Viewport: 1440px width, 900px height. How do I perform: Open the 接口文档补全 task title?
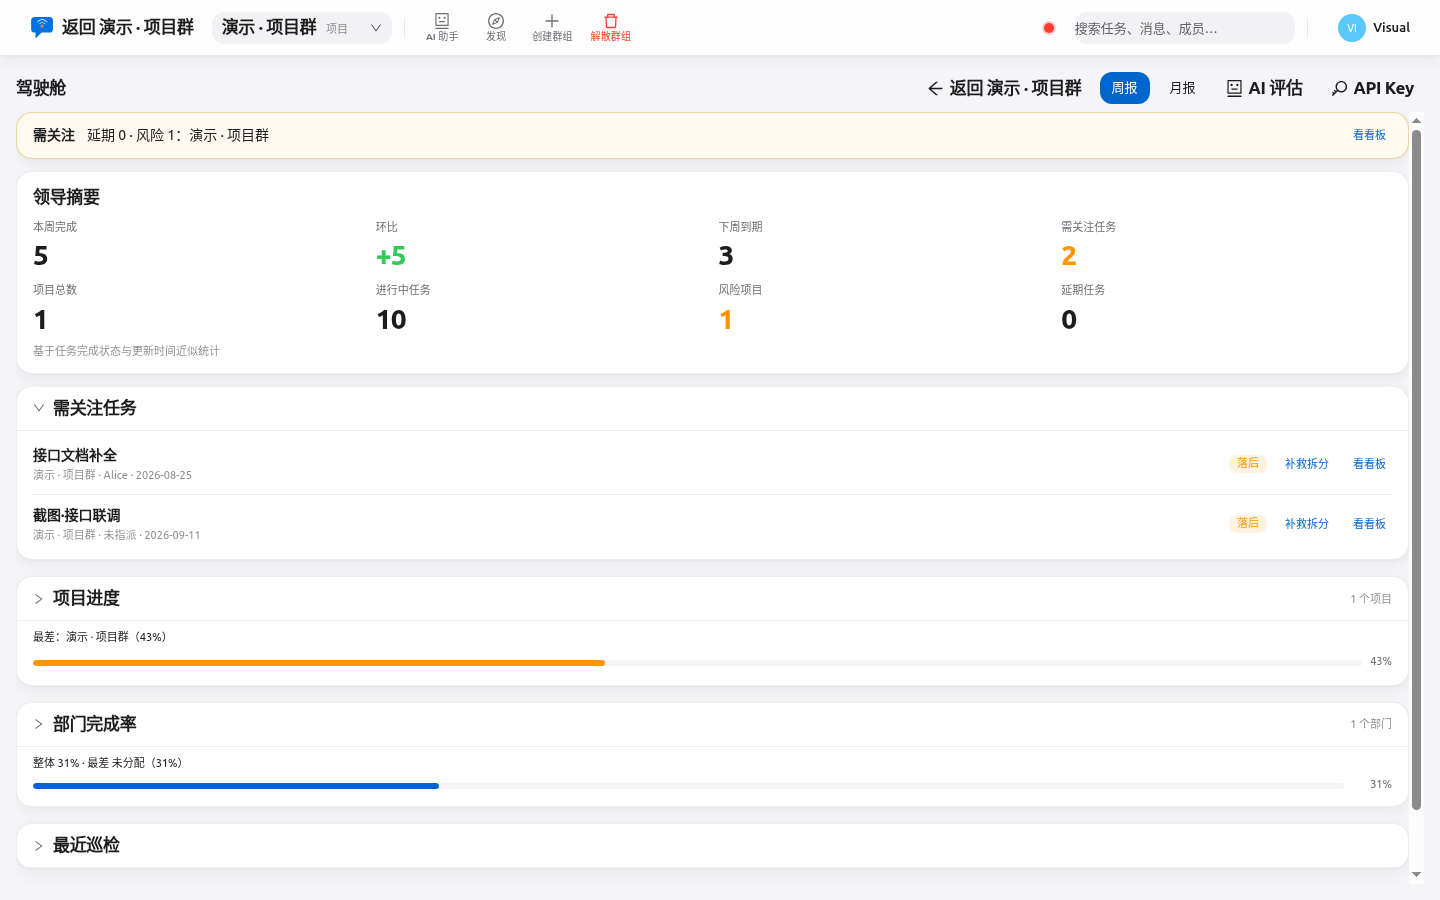[75, 455]
